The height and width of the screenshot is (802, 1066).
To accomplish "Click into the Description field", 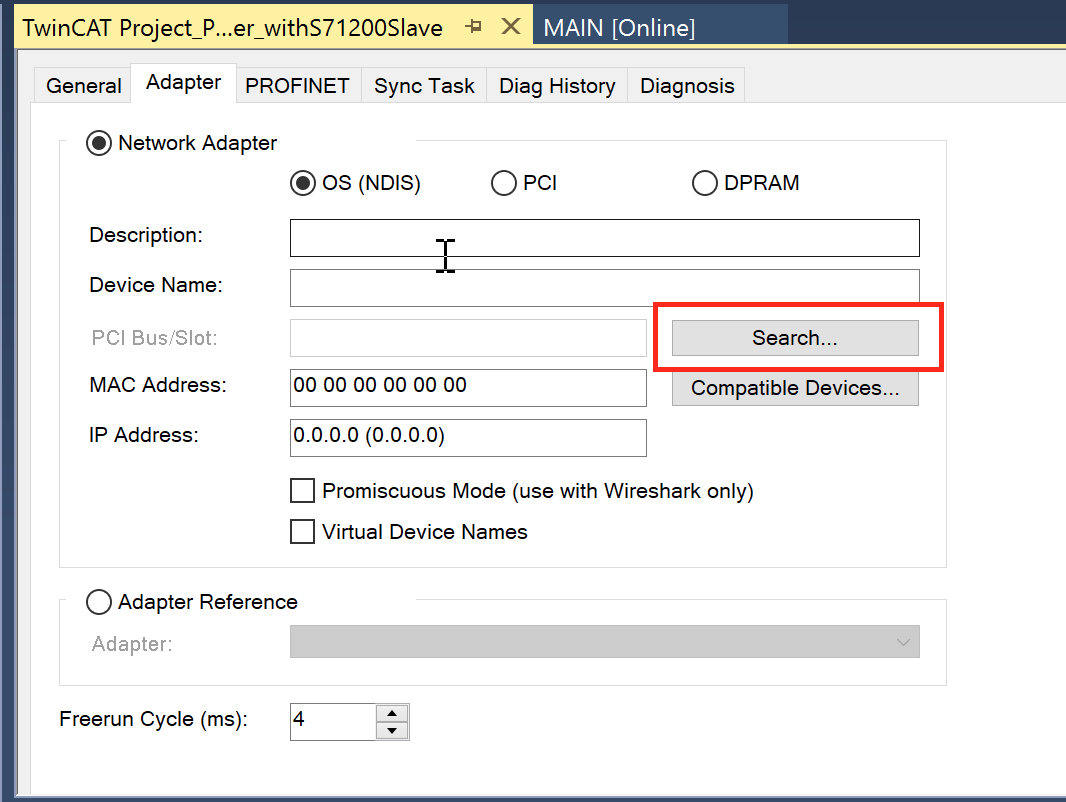I will [604, 238].
